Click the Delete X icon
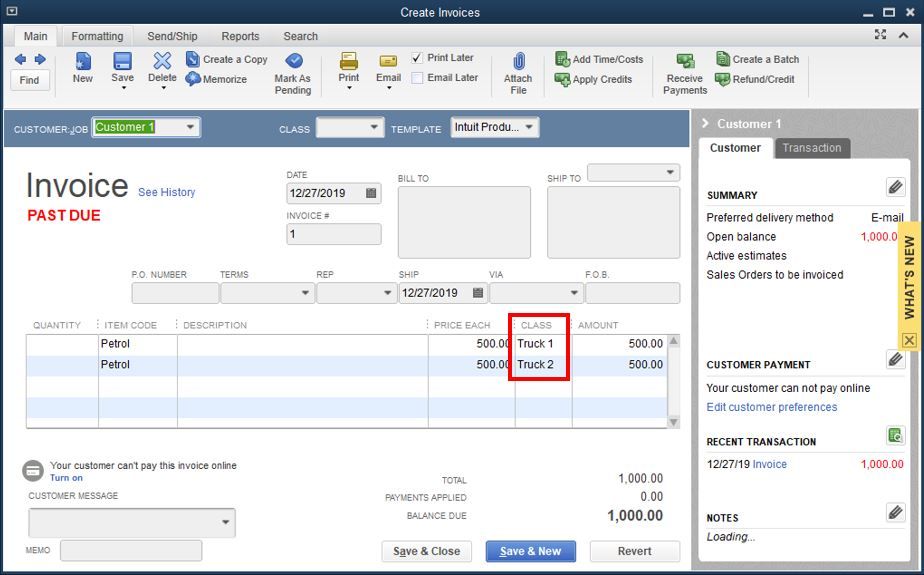 pyautogui.click(x=162, y=61)
